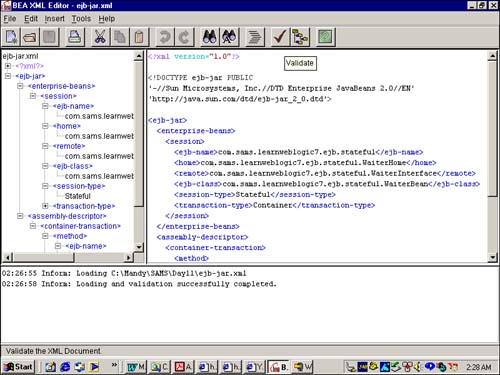Expand the <transaction-type> tree node

coord(45,206)
